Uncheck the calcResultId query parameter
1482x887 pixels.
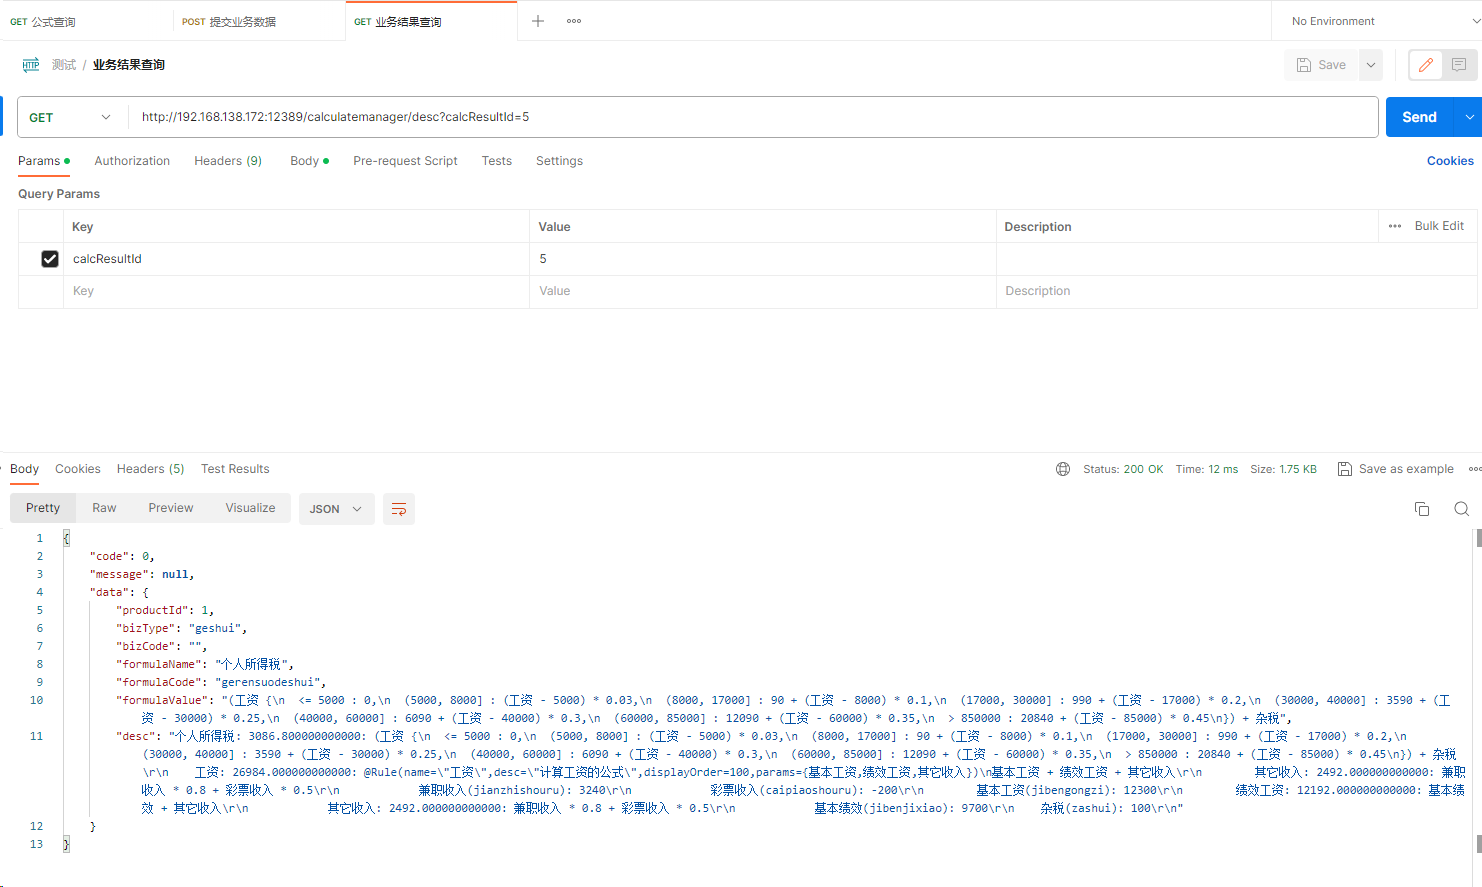(49, 258)
